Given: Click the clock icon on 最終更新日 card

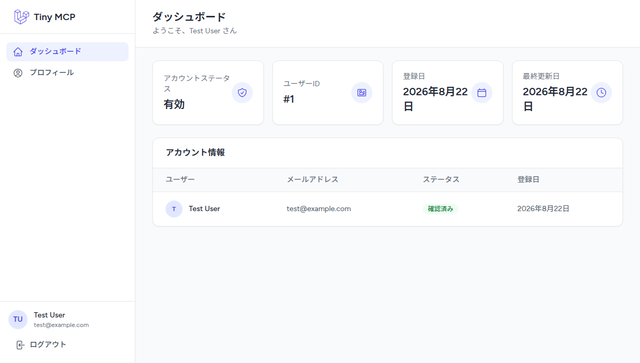Looking at the screenshot, I should point(601,93).
